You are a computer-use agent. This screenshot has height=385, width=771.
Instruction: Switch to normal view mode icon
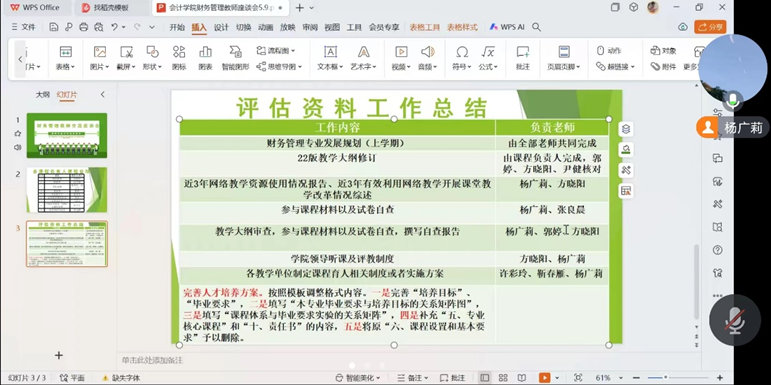[x=485, y=378]
